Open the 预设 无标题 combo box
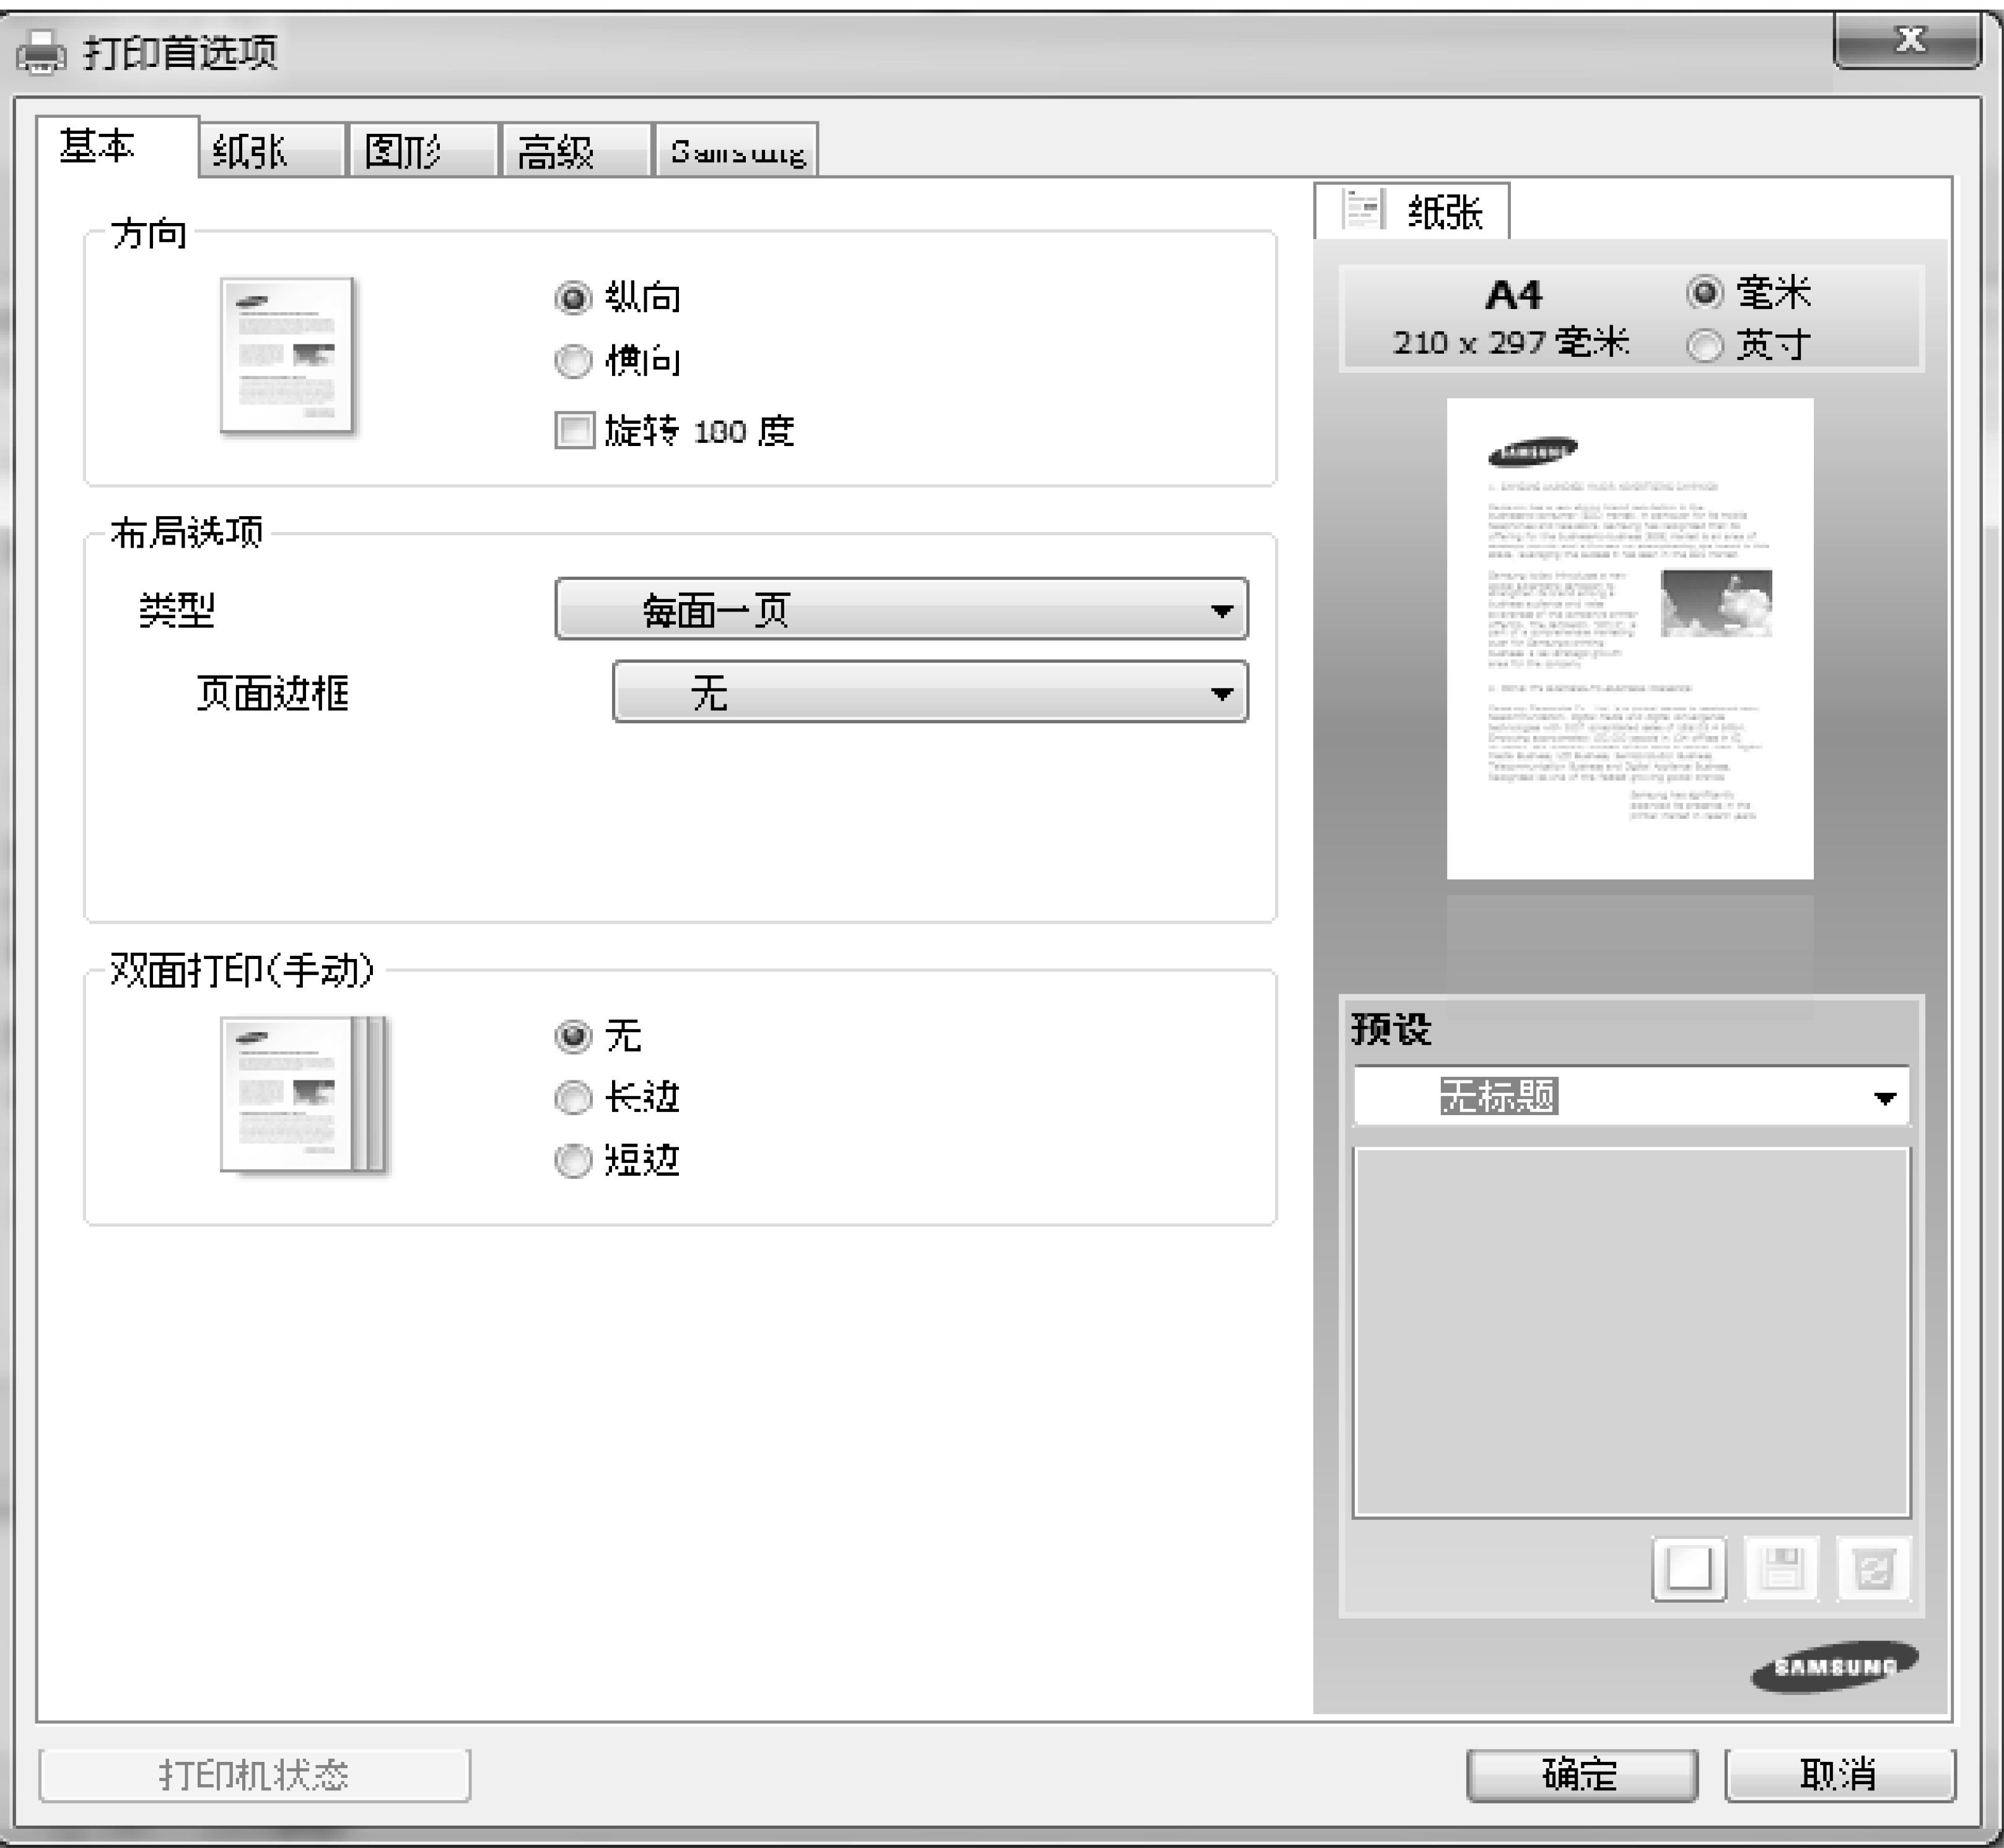 tap(1630, 1097)
